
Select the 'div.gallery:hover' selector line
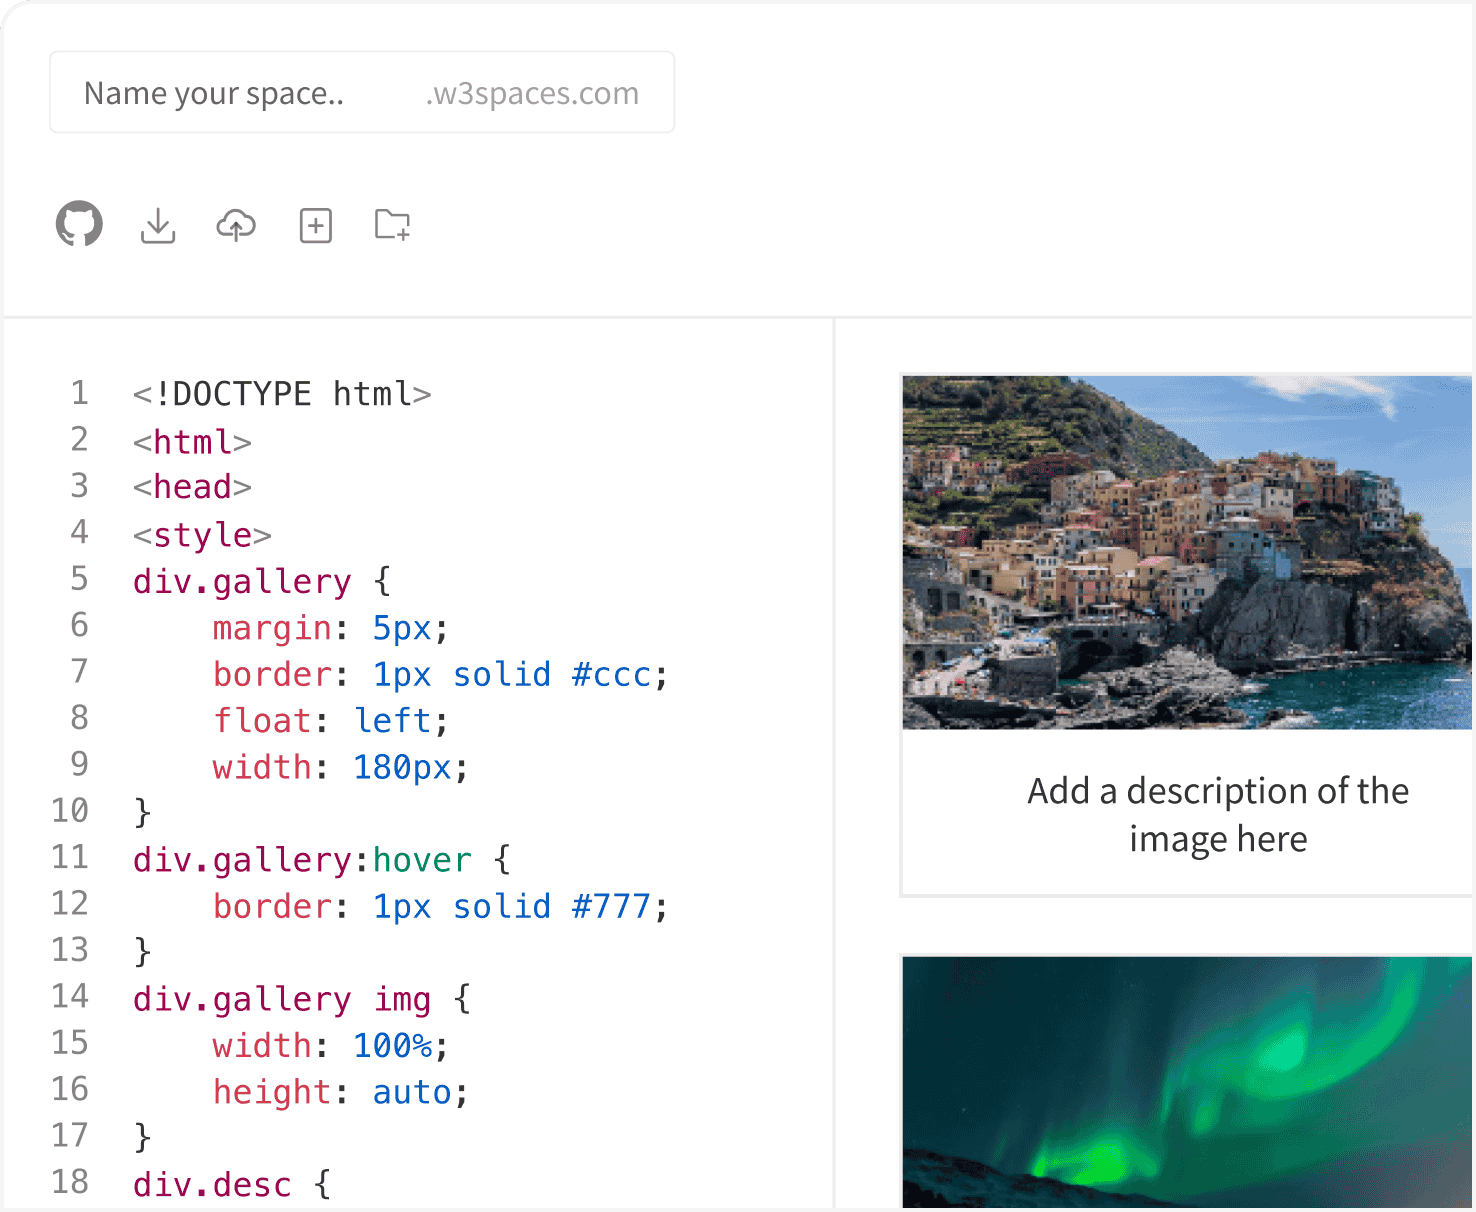point(302,858)
